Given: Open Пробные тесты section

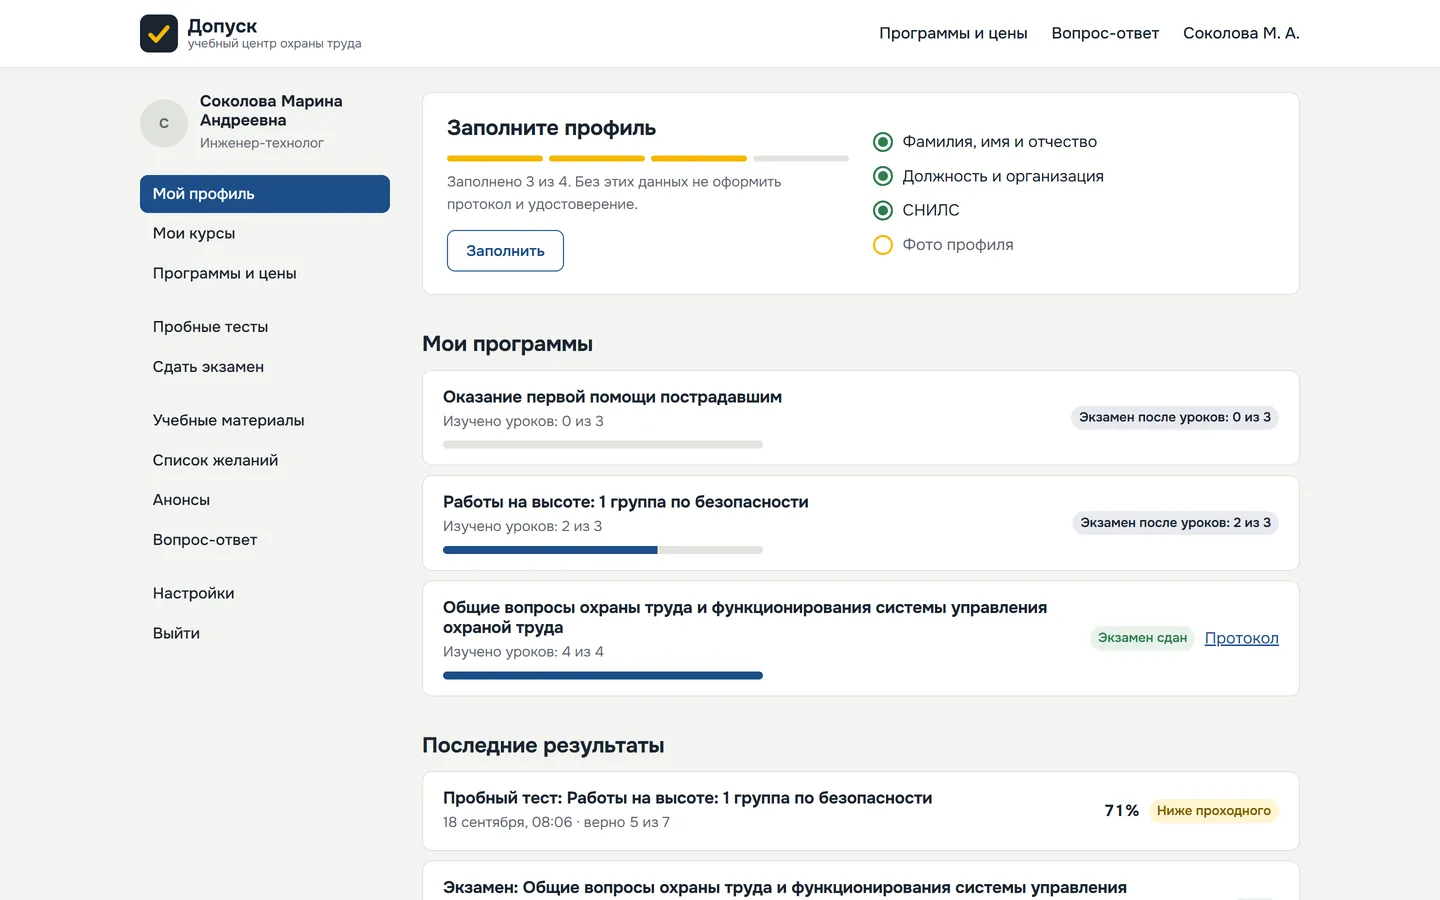Looking at the screenshot, I should pos(265,327).
